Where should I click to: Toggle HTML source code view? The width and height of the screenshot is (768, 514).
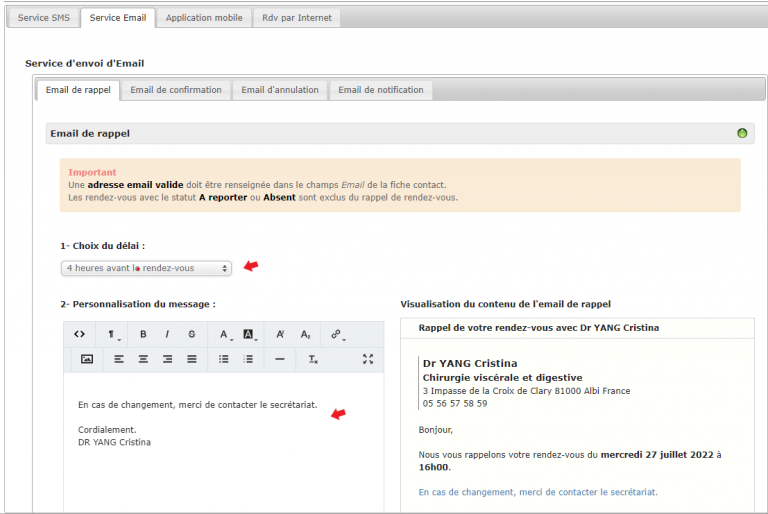pyautogui.click(x=79, y=334)
